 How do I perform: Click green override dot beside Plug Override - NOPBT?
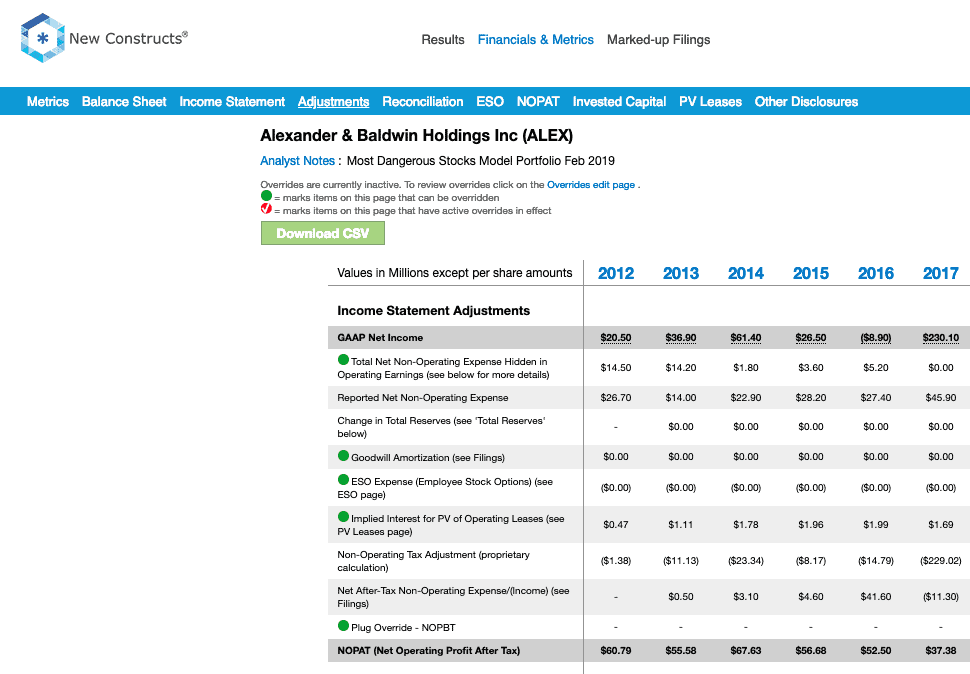343,626
